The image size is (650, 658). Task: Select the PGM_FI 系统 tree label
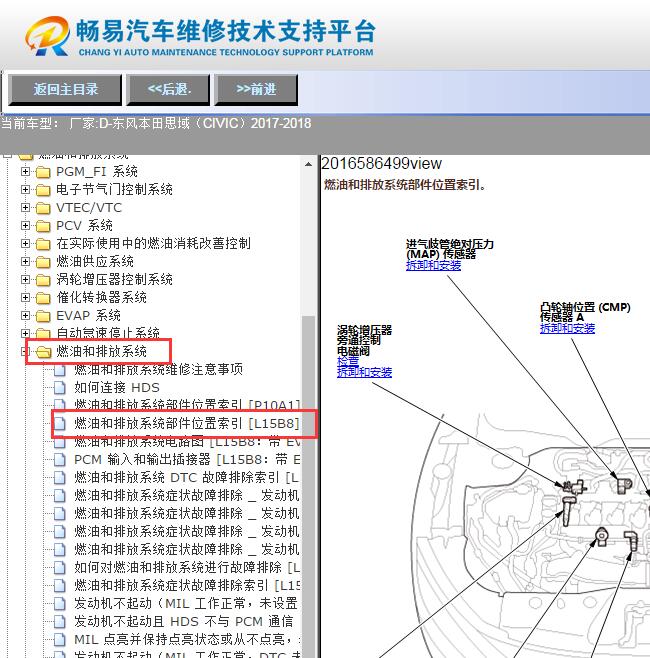(97, 172)
